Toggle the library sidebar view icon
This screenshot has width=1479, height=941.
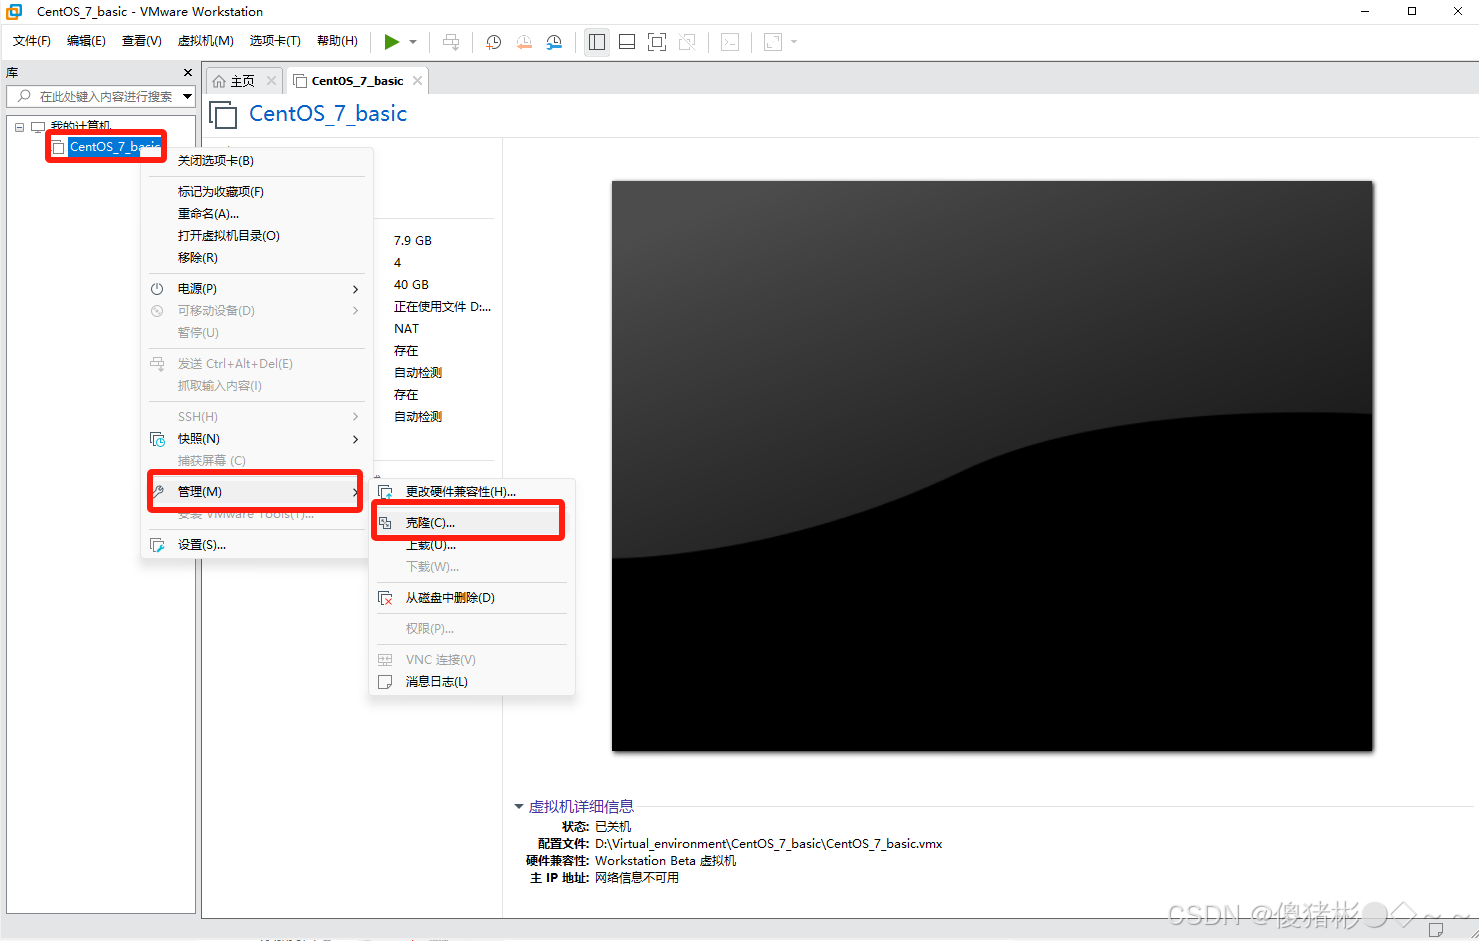(x=597, y=42)
